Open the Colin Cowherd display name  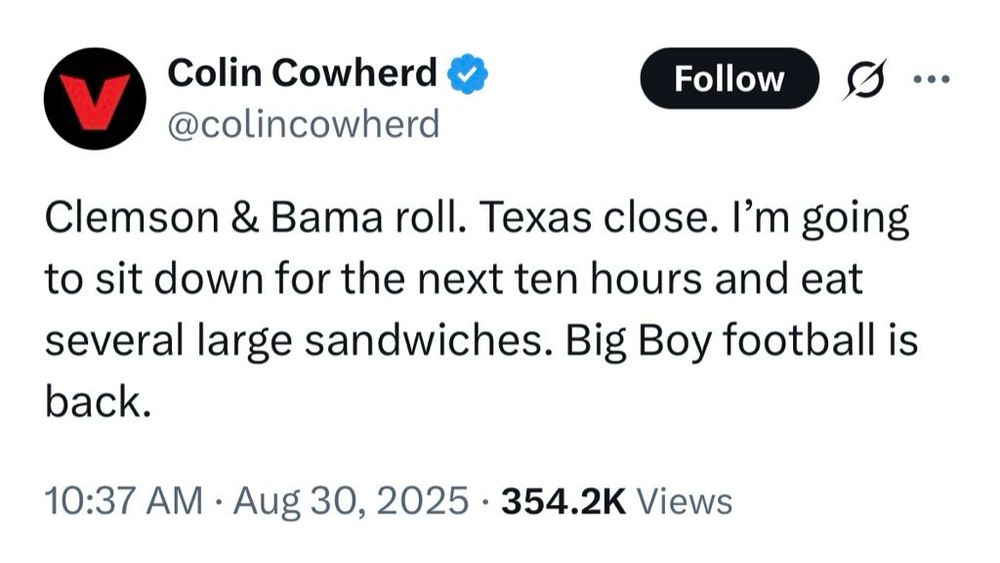pyautogui.click(x=302, y=73)
